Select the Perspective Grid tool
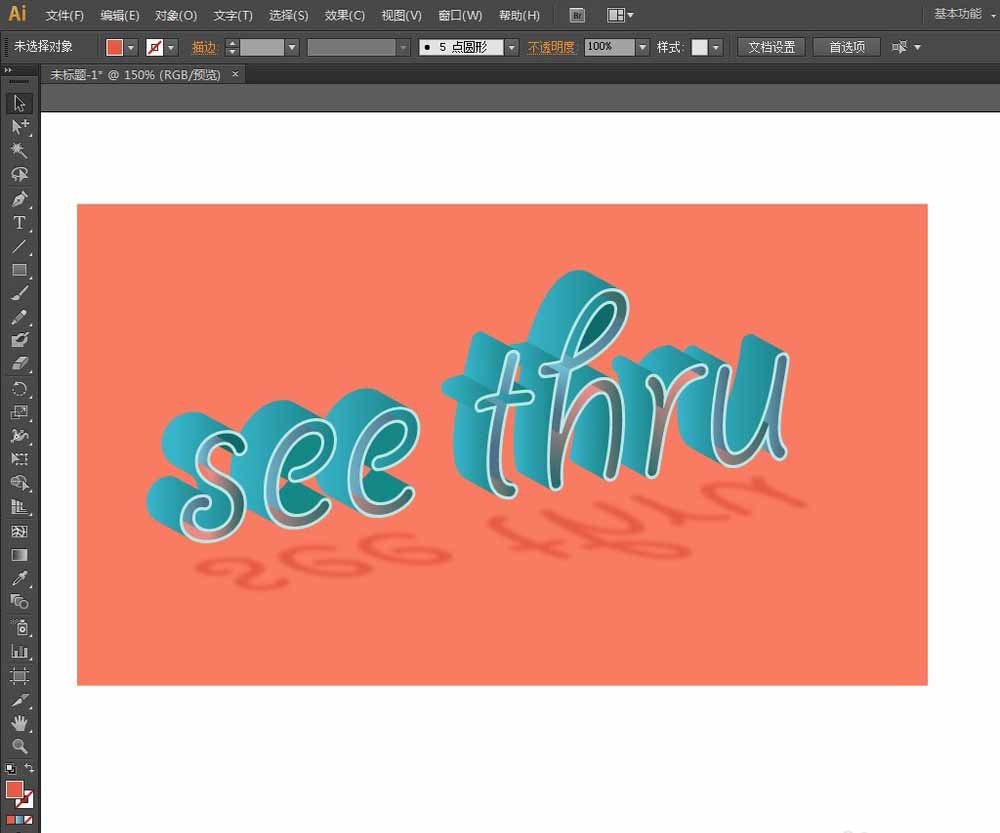 click(19, 507)
